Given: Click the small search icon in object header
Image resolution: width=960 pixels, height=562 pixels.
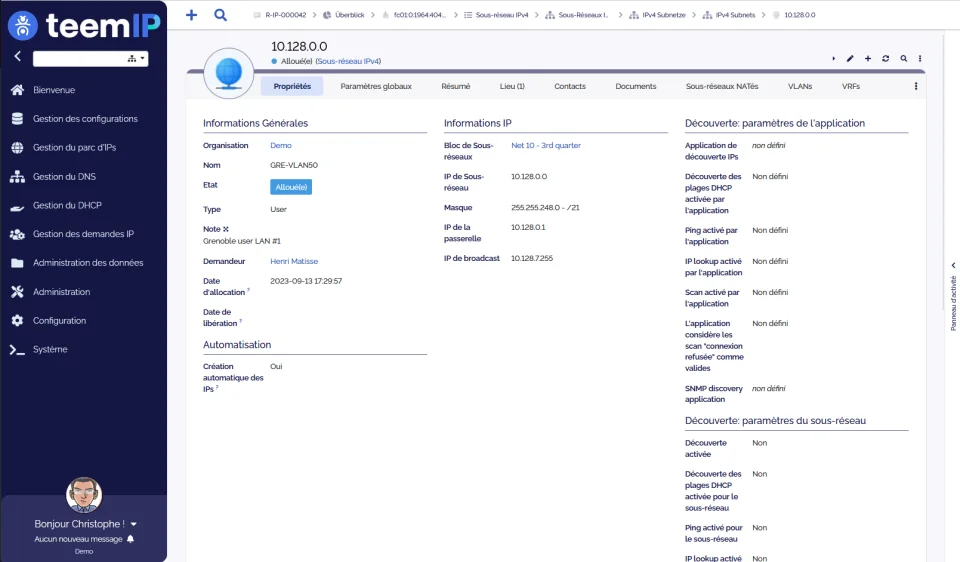Looking at the screenshot, I should point(904,59).
